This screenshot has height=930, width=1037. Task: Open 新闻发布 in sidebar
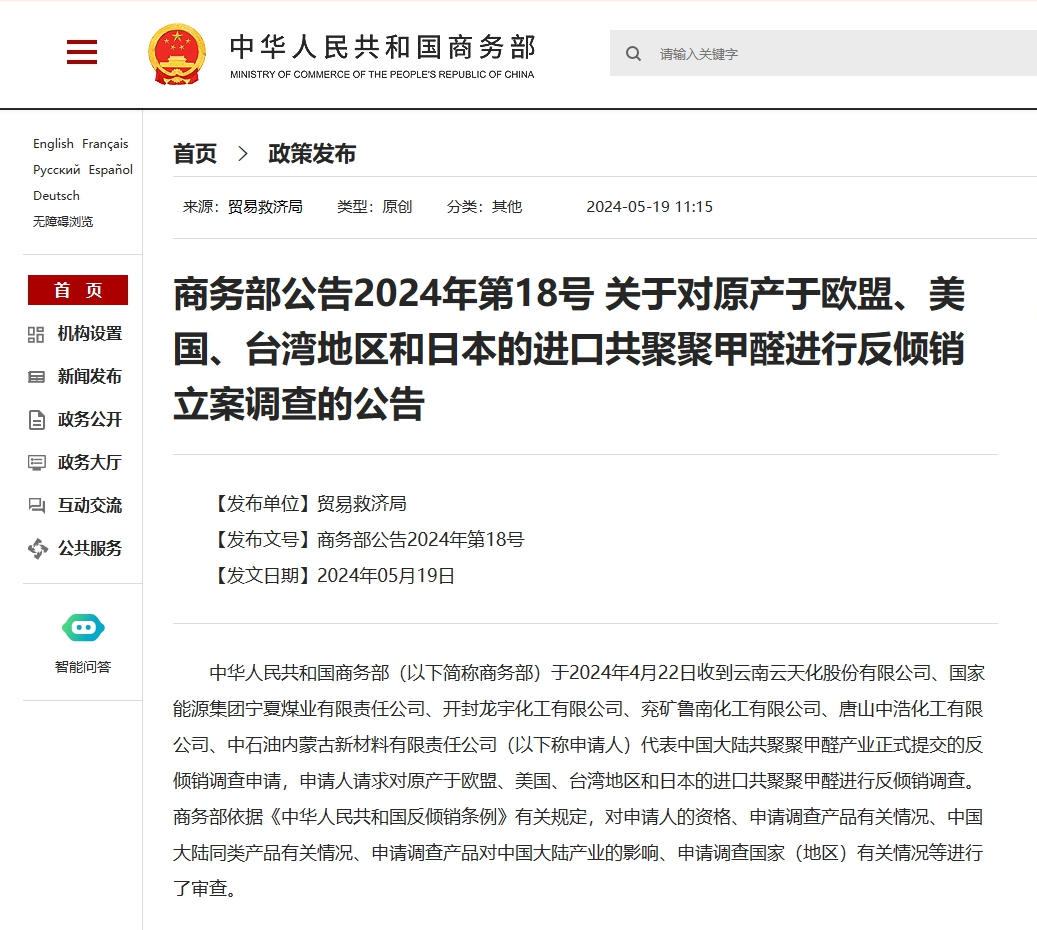click(x=89, y=376)
